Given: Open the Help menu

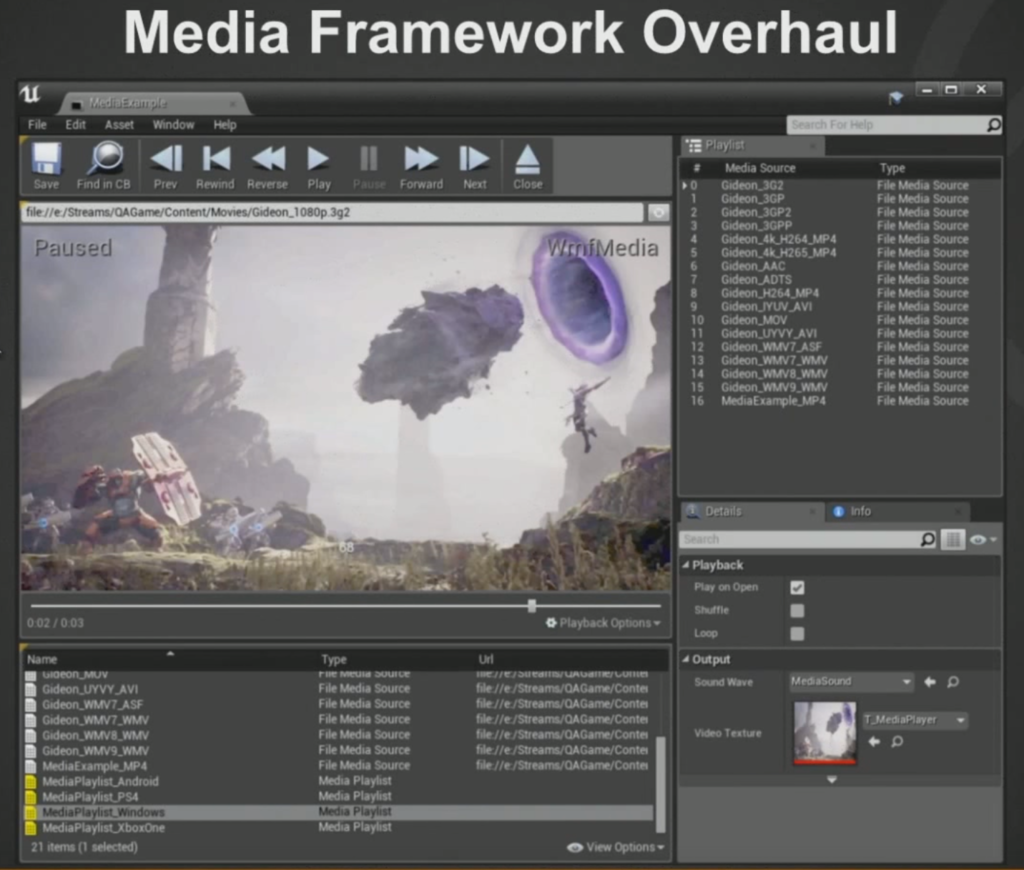Looking at the screenshot, I should [225, 125].
